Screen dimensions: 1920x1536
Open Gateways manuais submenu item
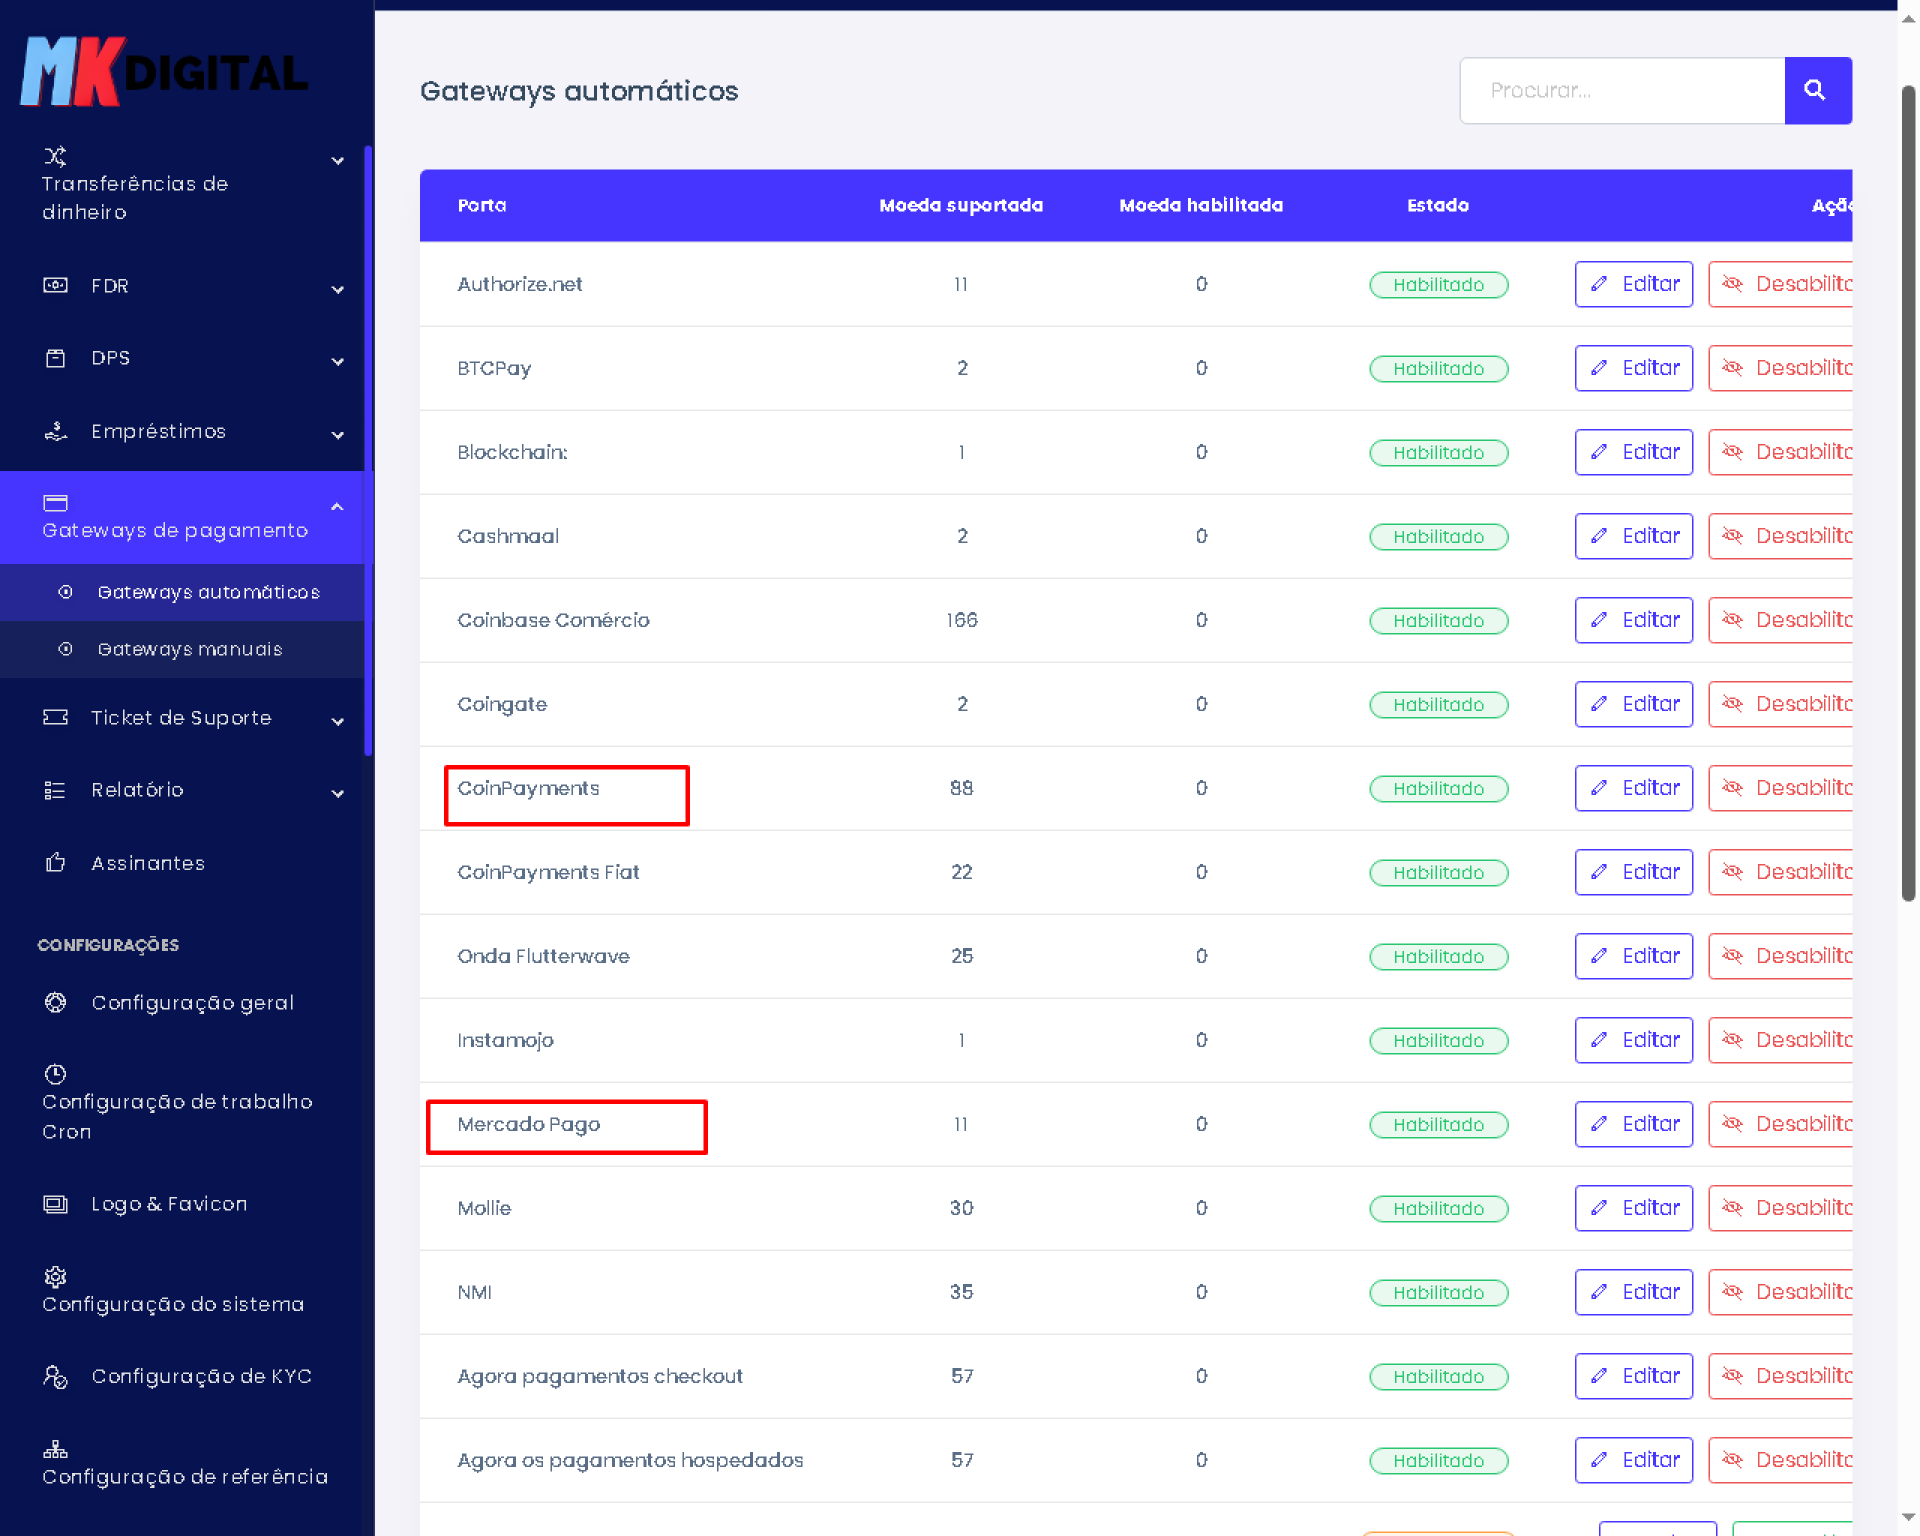pyautogui.click(x=190, y=649)
